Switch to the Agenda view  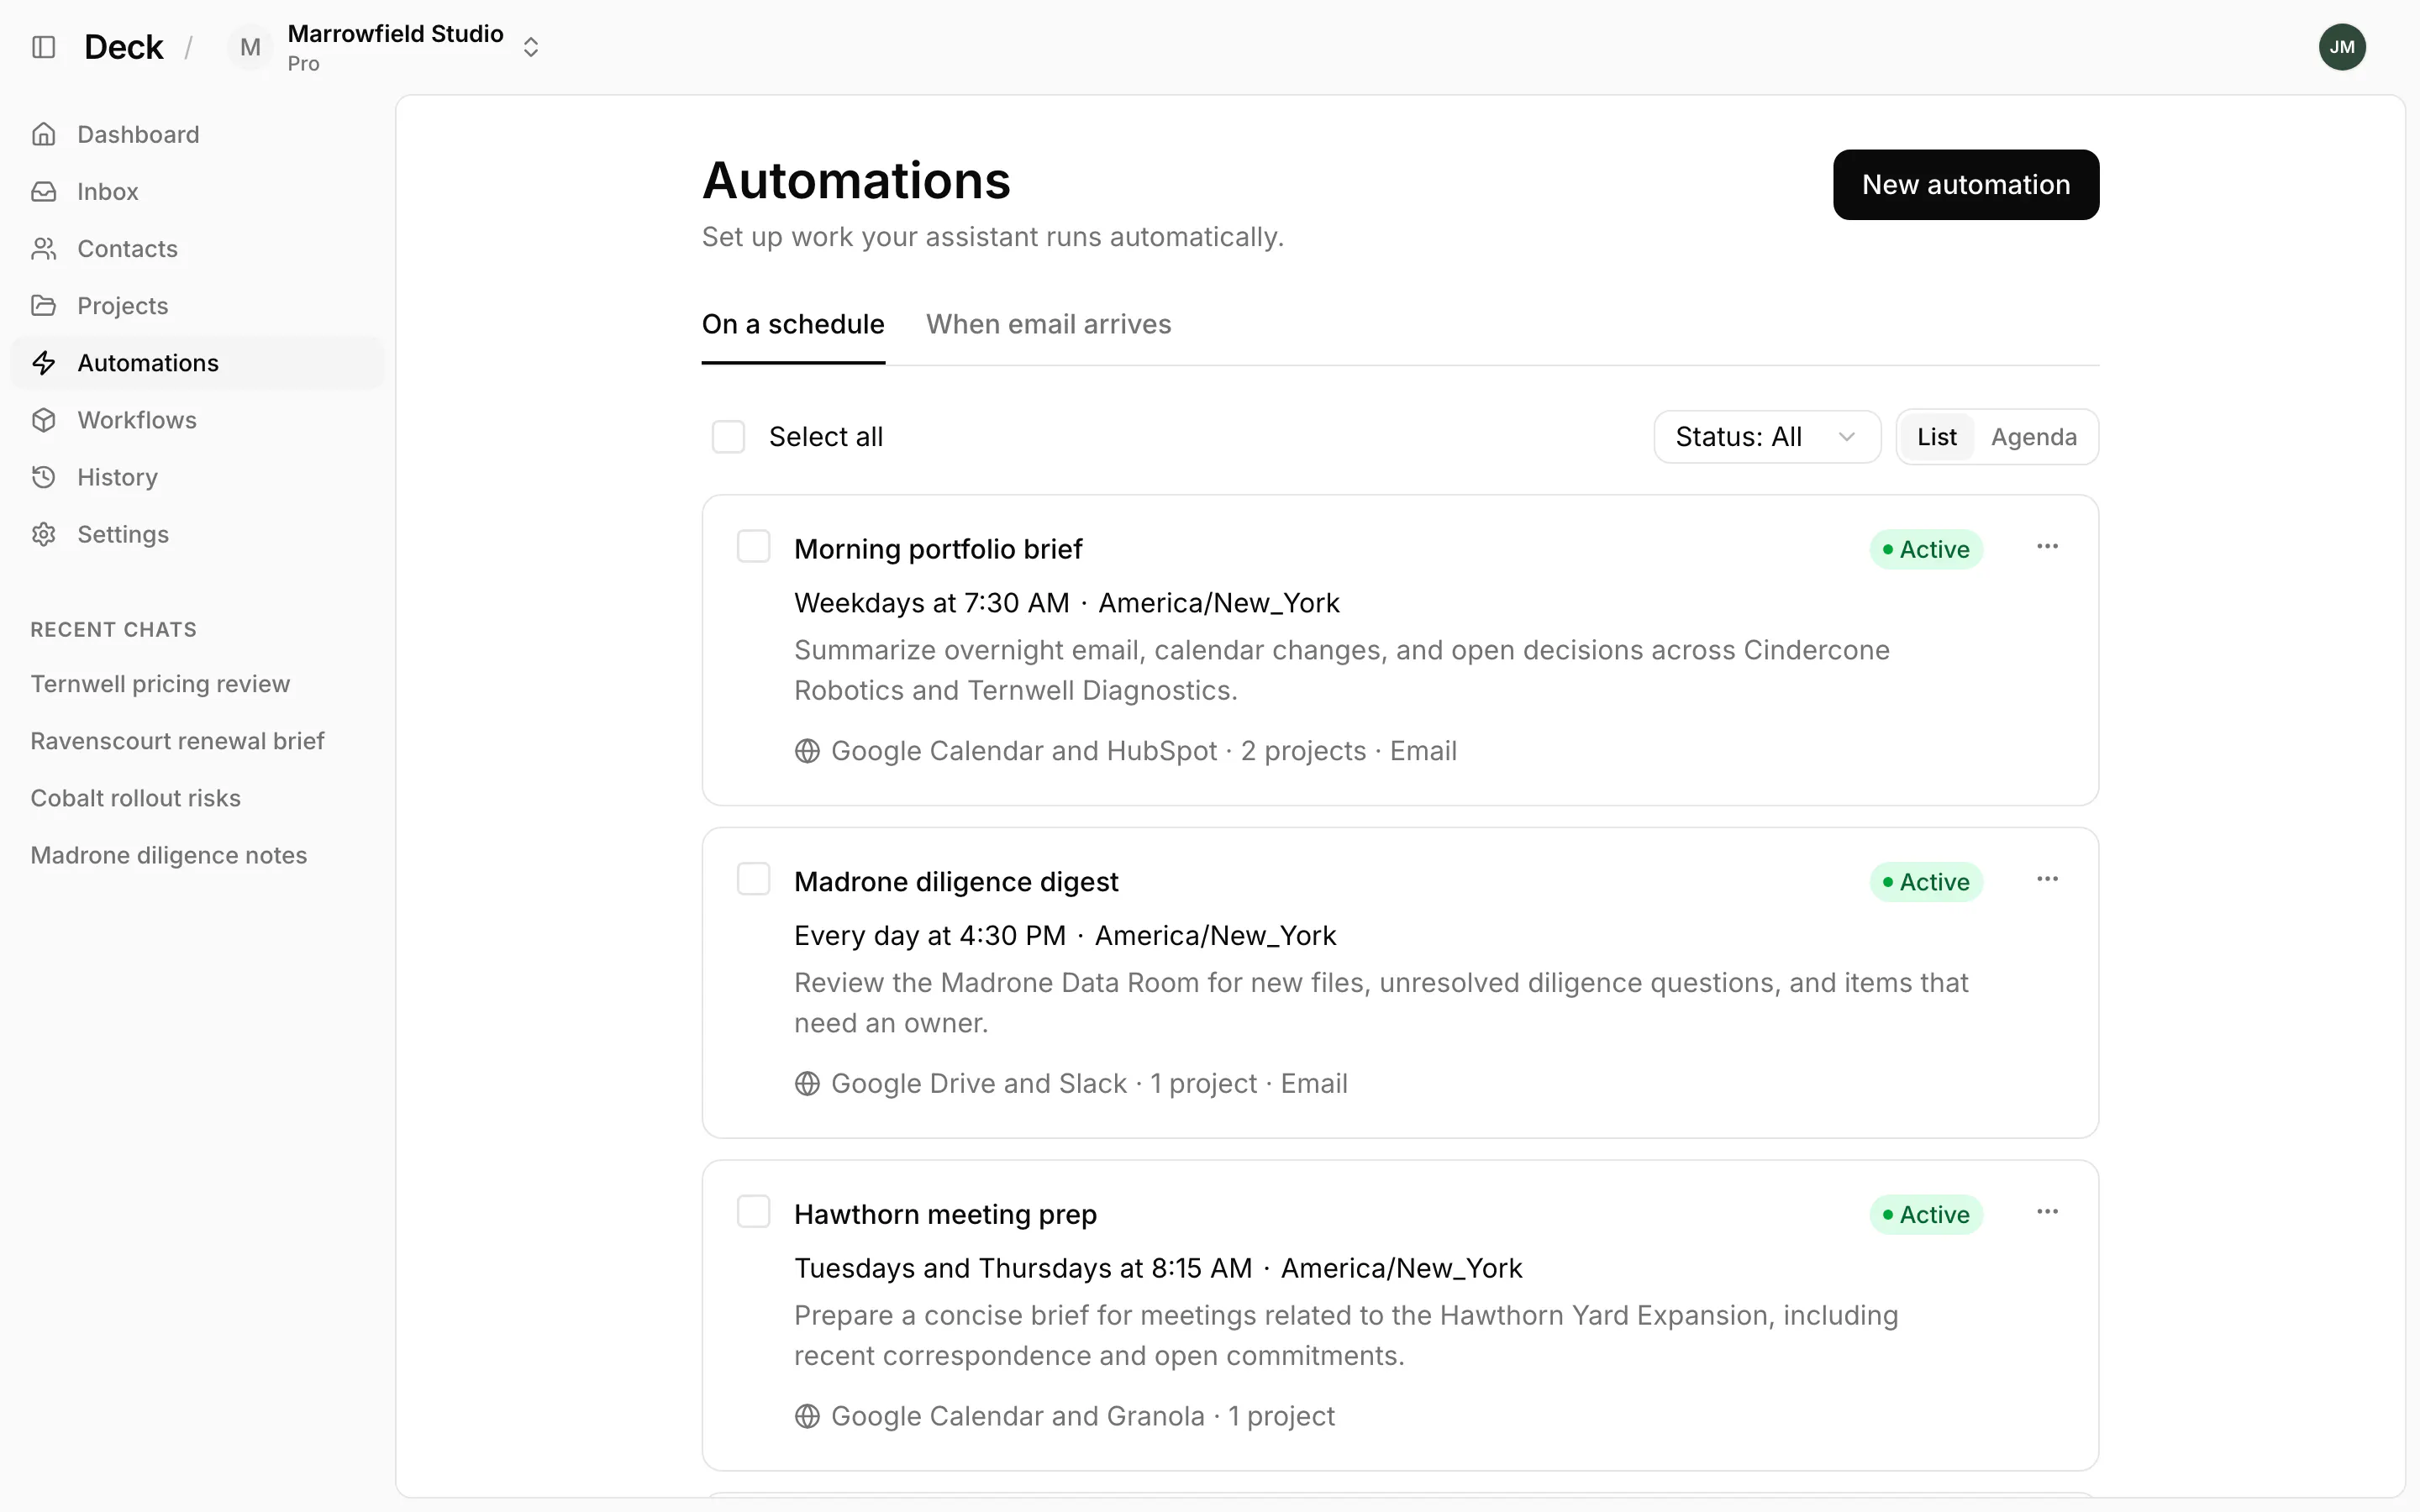[2033, 437]
